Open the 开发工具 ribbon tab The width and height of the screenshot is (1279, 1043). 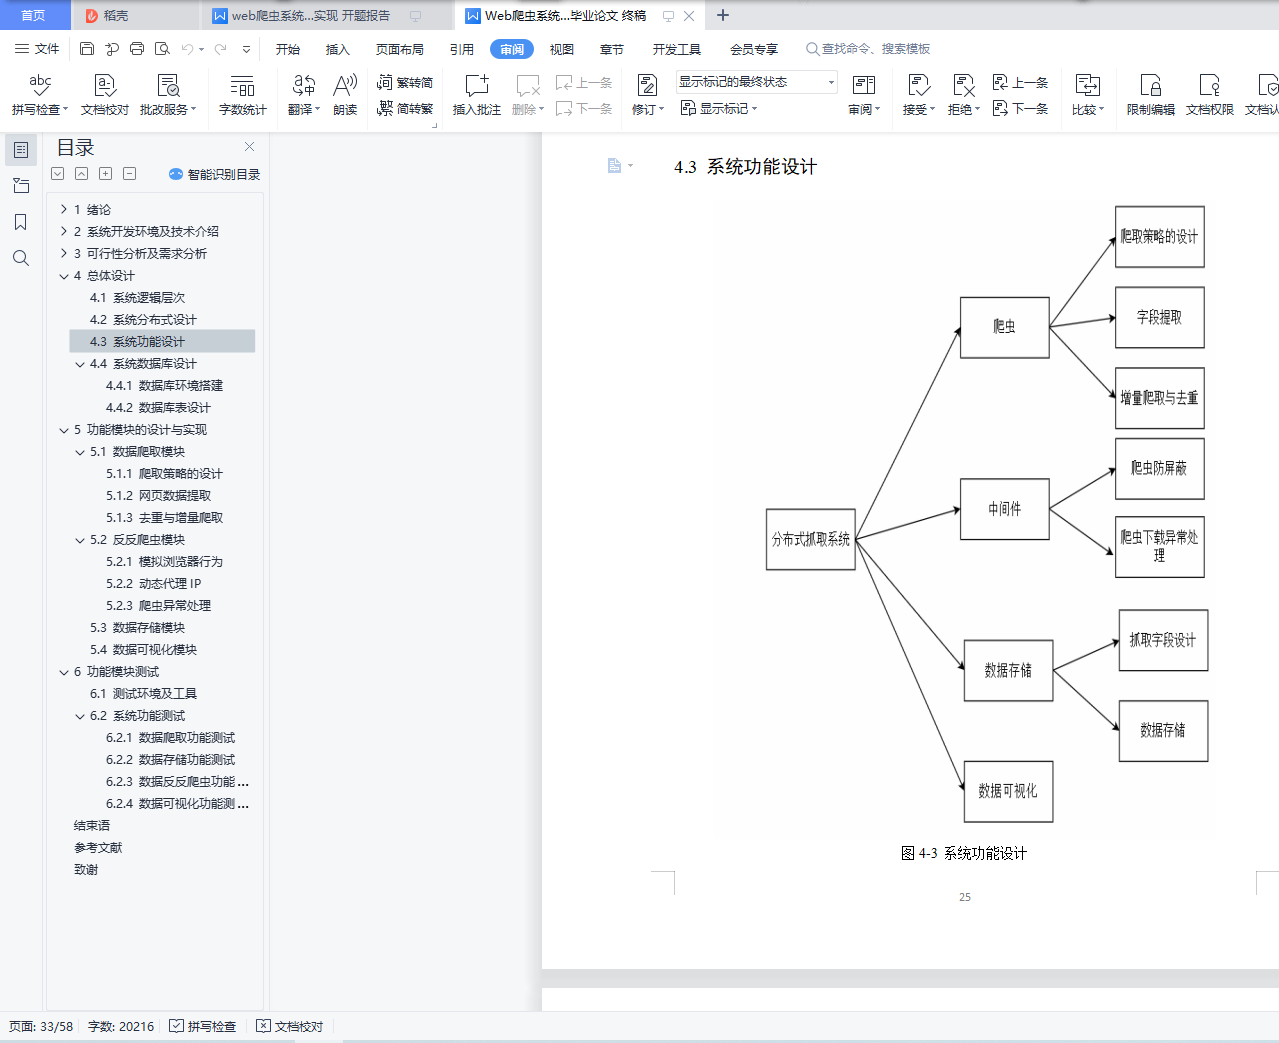pos(677,49)
